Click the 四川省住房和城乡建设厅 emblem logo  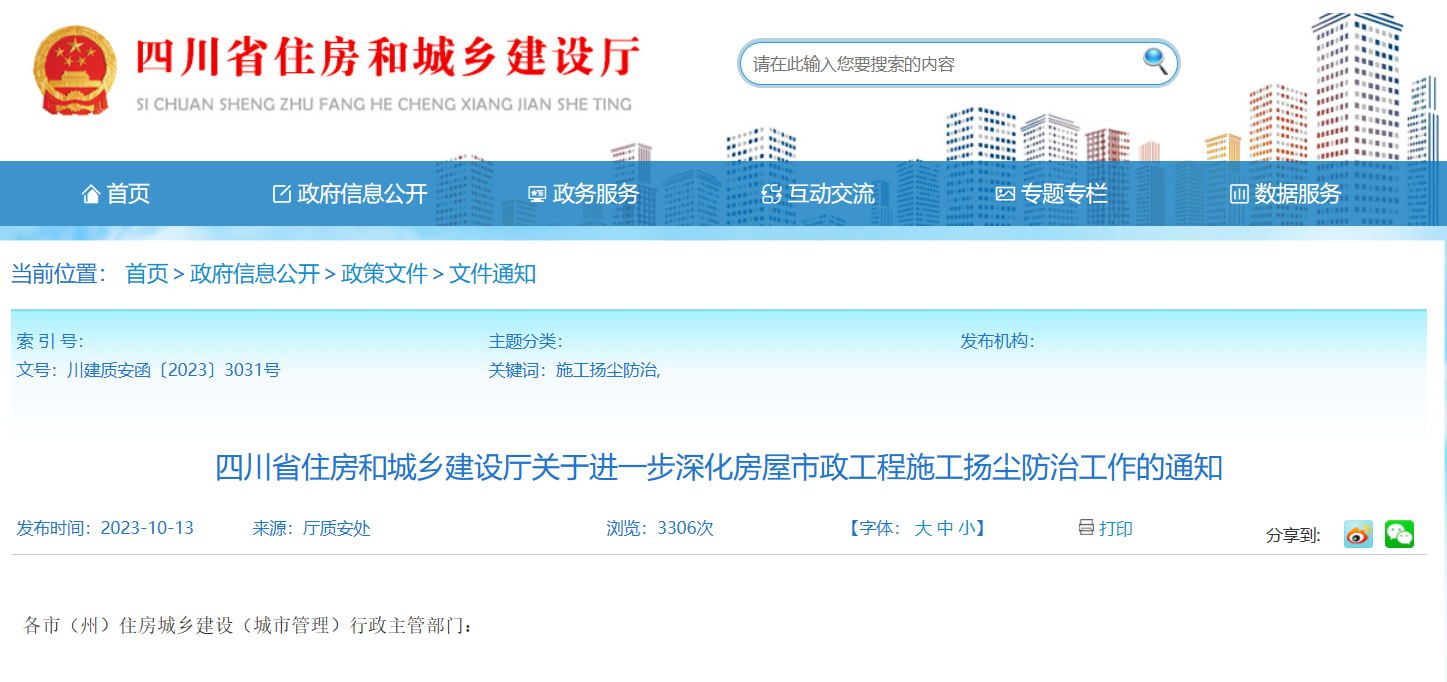click(x=76, y=67)
